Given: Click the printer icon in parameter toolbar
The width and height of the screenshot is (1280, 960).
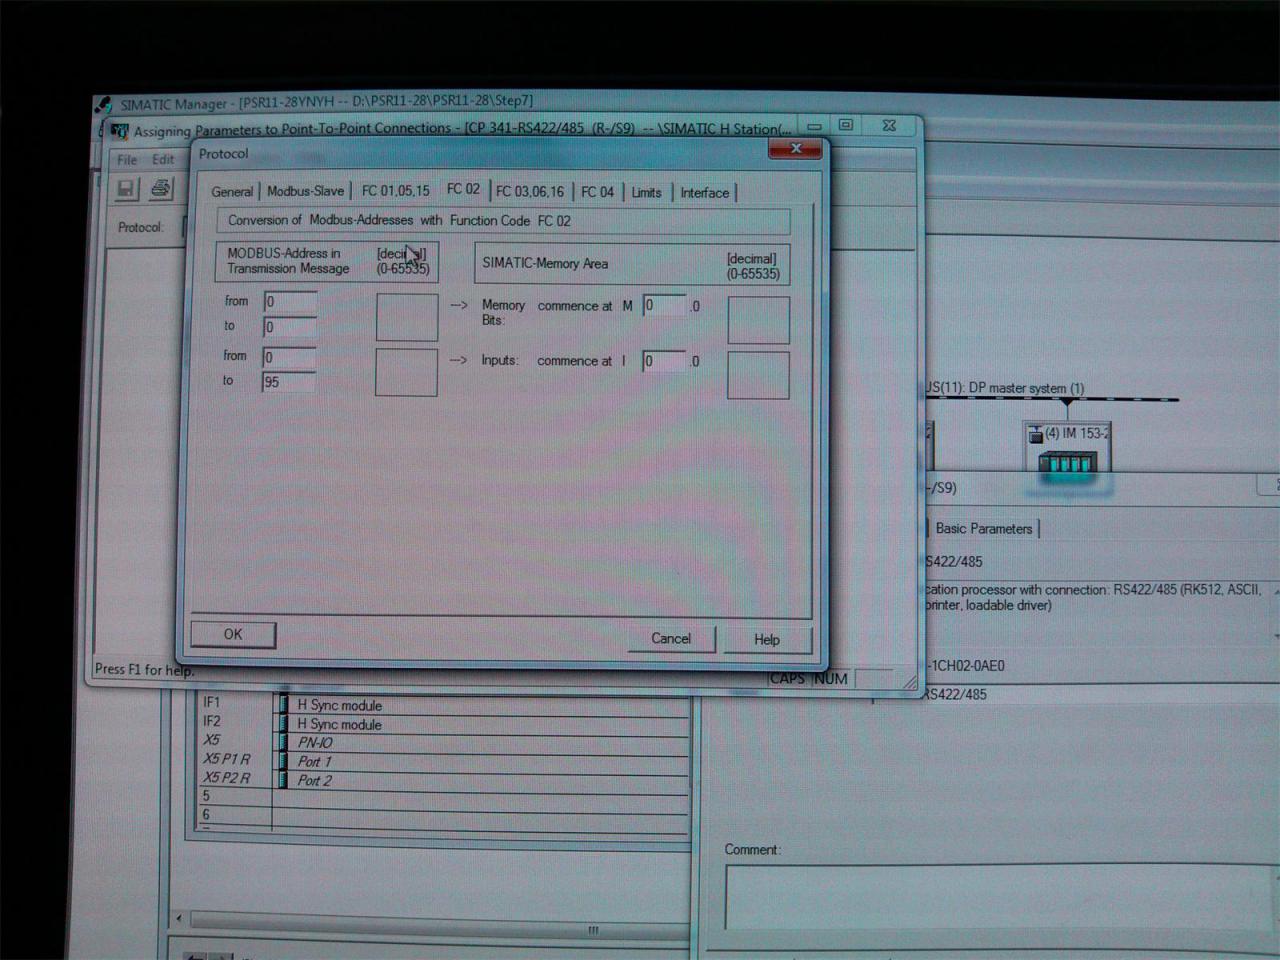Looking at the screenshot, I should click(160, 188).
